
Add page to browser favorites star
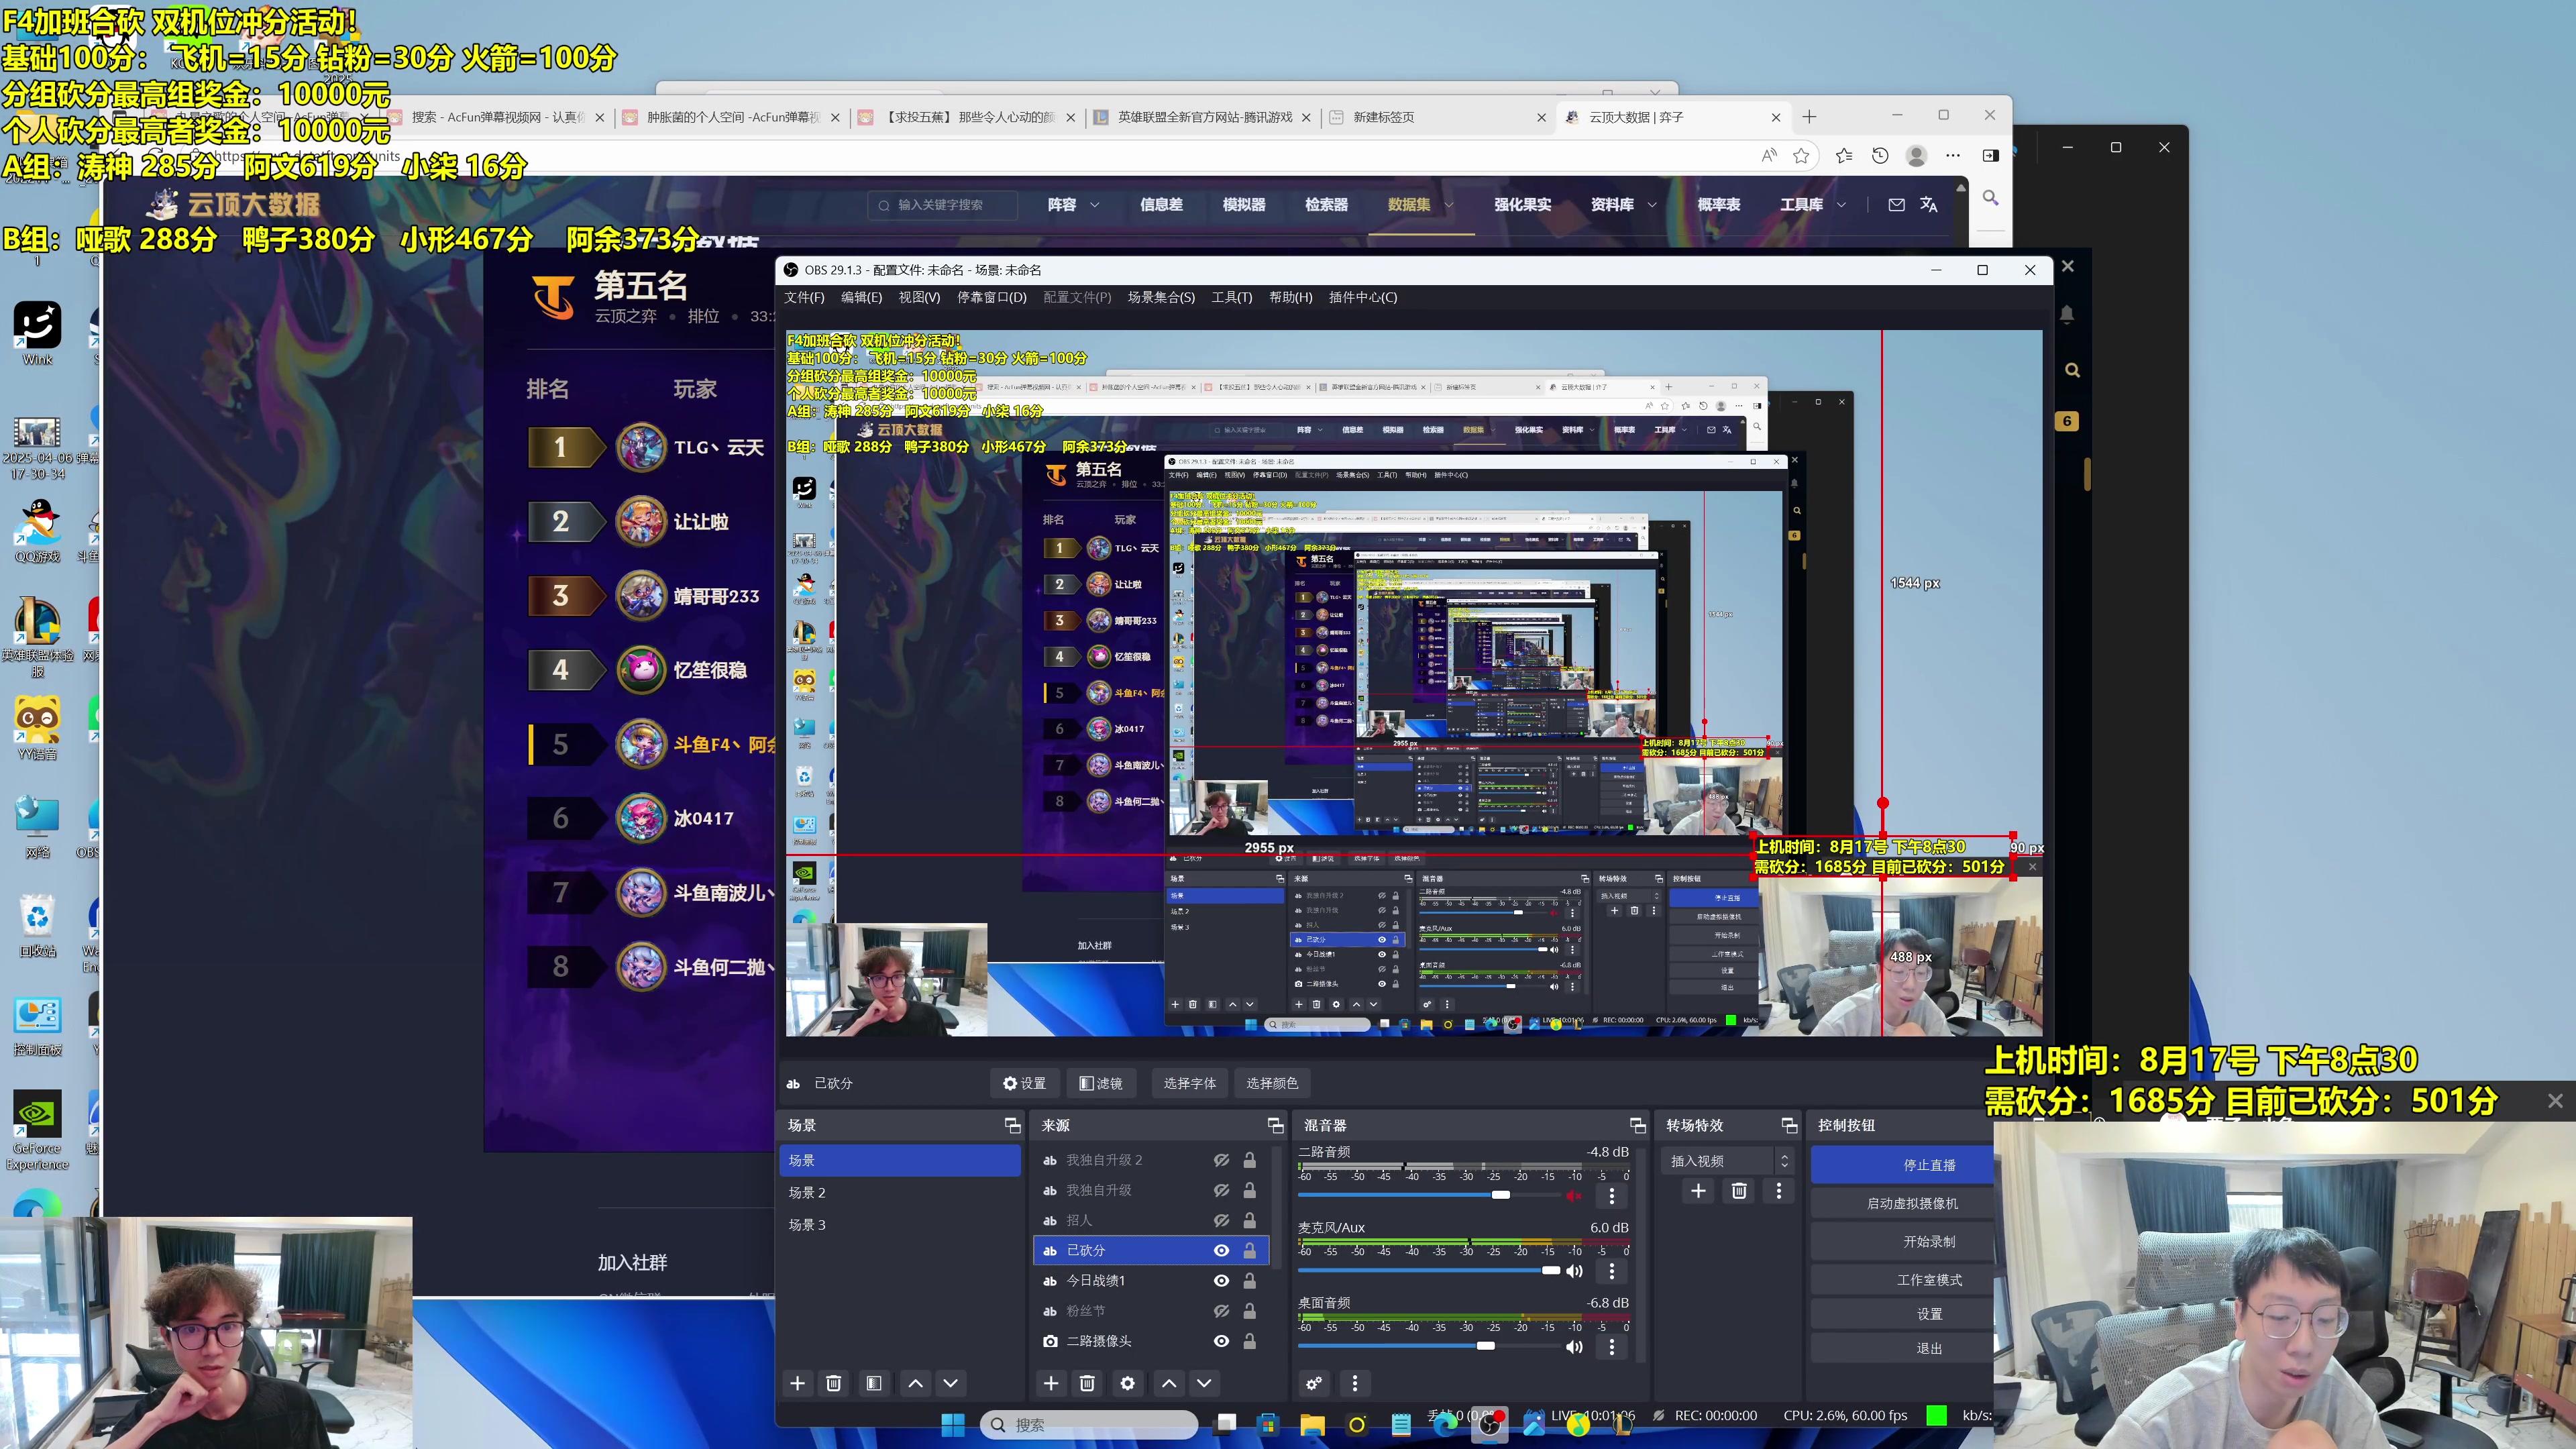[x=1801, y=155]
